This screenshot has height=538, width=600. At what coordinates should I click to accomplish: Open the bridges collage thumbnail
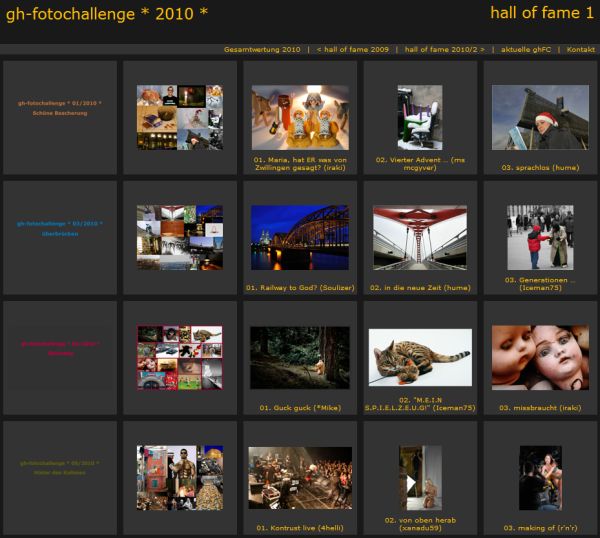coord(179,237)
